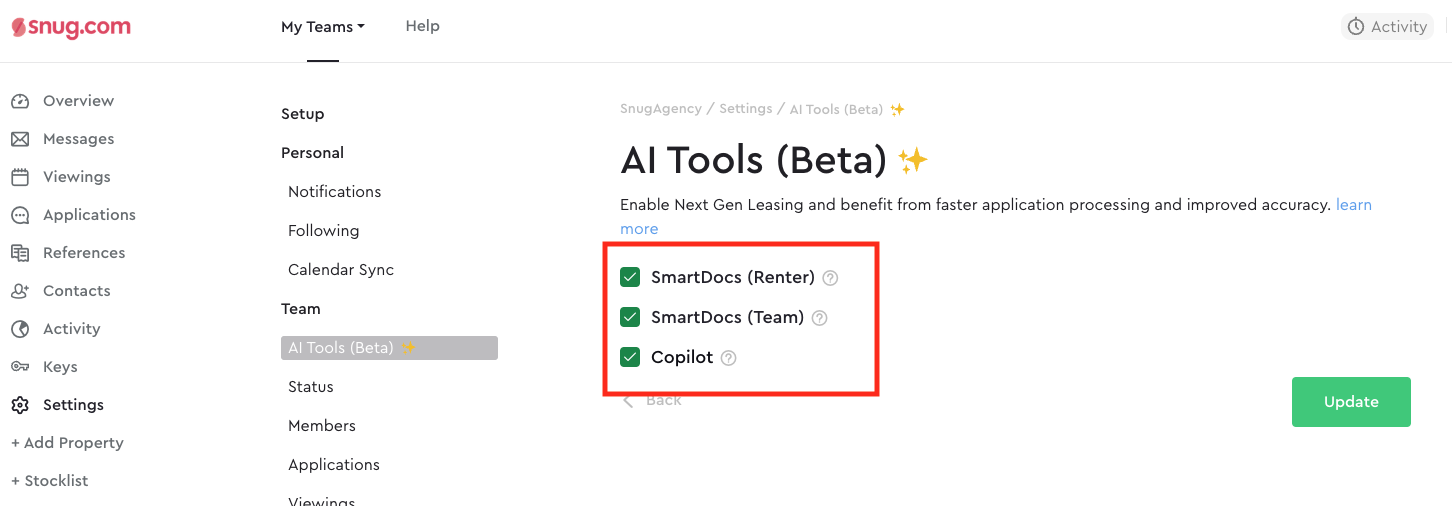The height and width of the screenshot is (506, 1452).
Task: Click + Add Property
Action: (x=67, y=443)
